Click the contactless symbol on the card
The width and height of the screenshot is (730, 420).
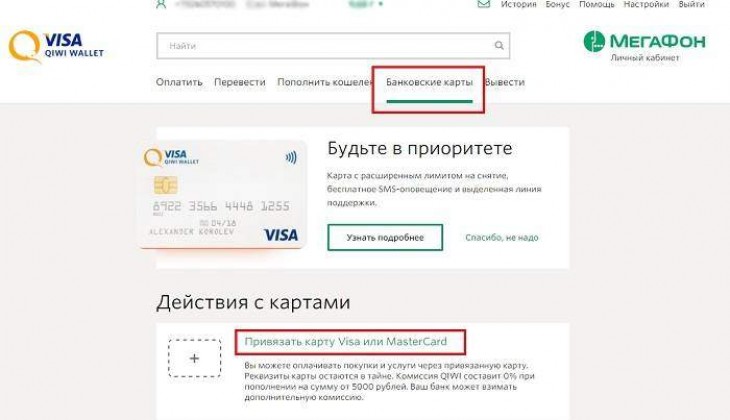pyautogui.click(x=291, y=157)
